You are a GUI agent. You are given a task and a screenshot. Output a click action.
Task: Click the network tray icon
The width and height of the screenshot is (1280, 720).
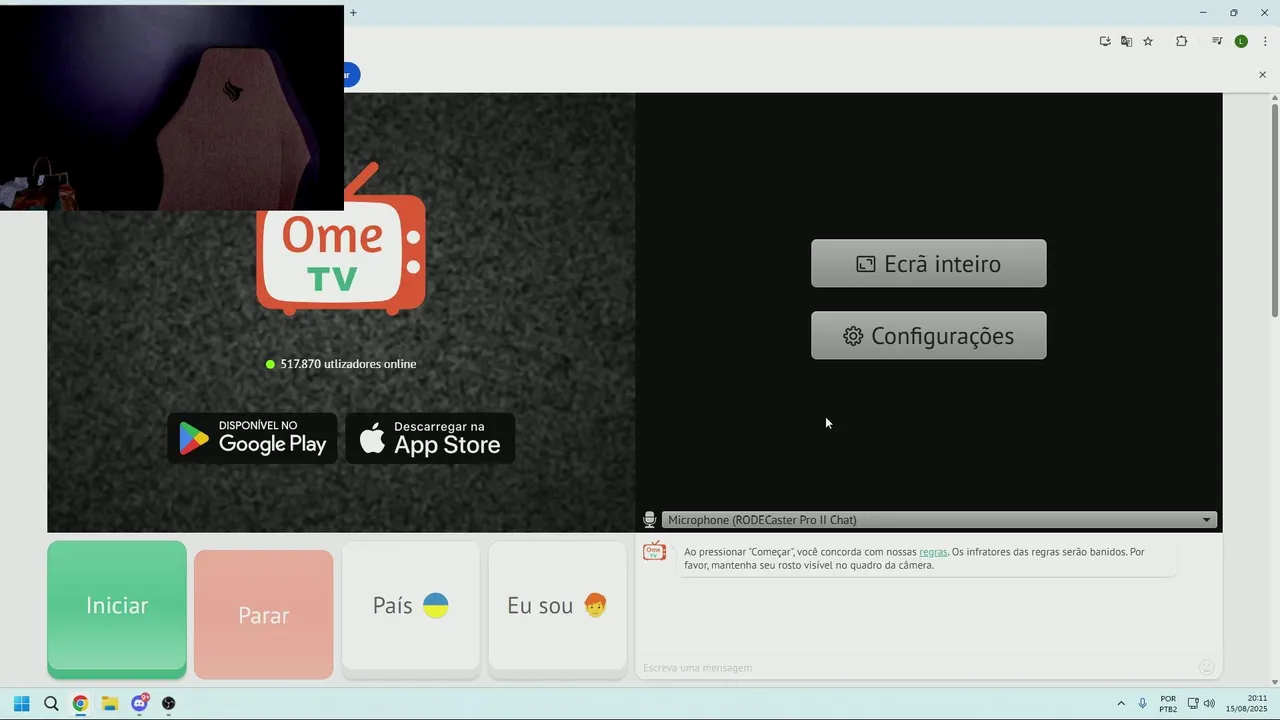[1193, 703]
